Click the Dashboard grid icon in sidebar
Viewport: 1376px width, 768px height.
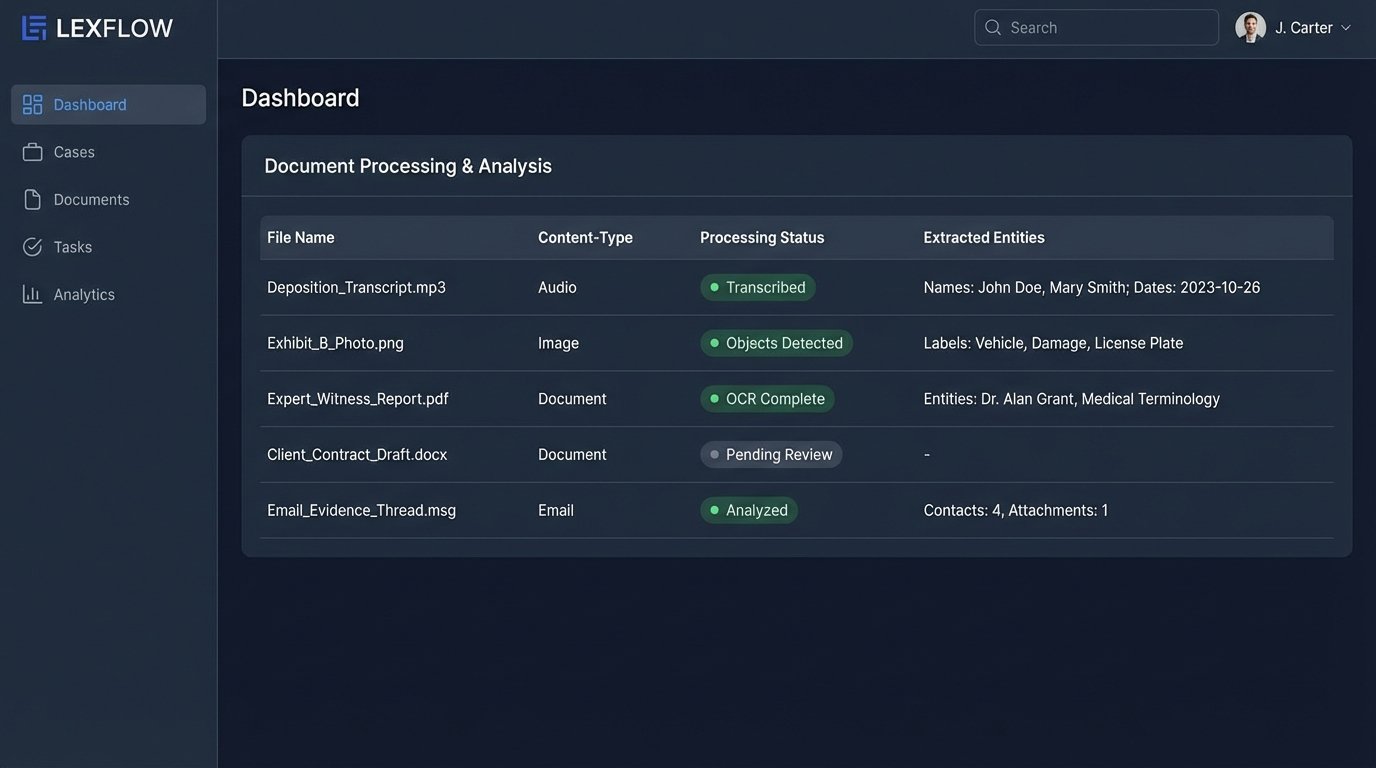pos(33,105)
